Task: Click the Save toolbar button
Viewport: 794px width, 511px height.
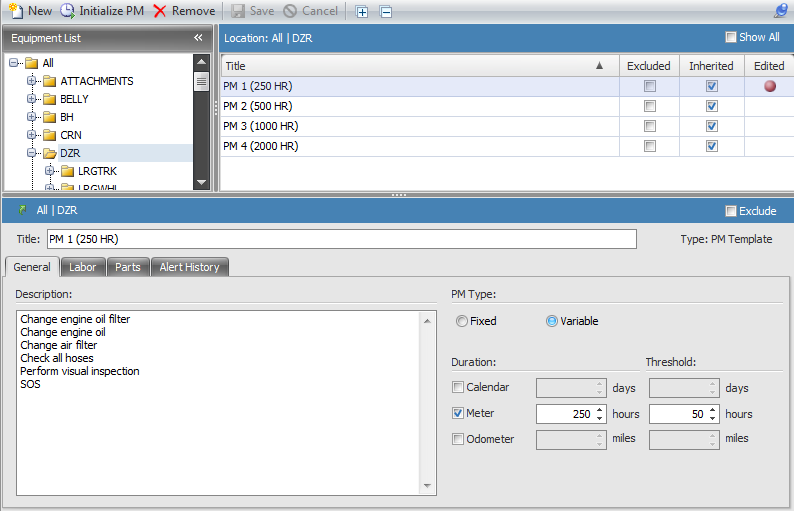Action: click(253, 11)
